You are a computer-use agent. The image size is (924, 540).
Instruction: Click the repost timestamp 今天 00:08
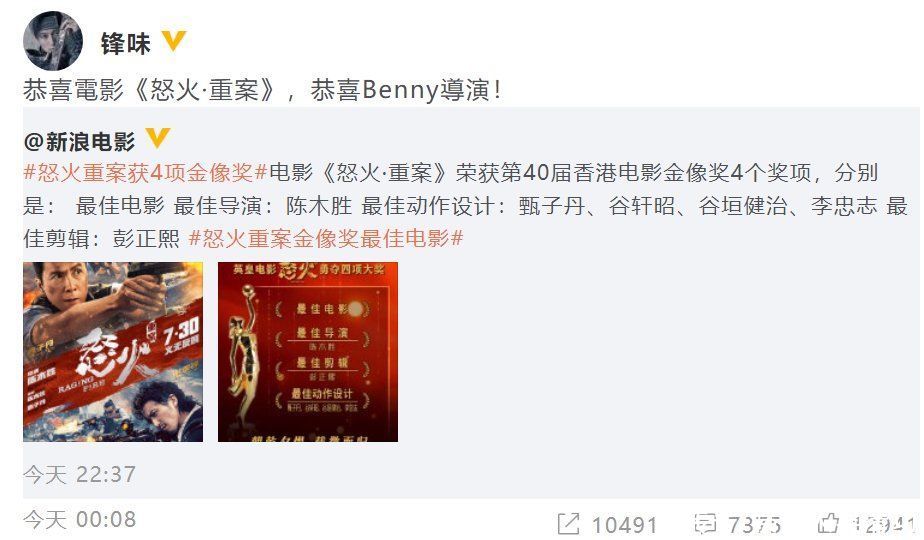80,519
